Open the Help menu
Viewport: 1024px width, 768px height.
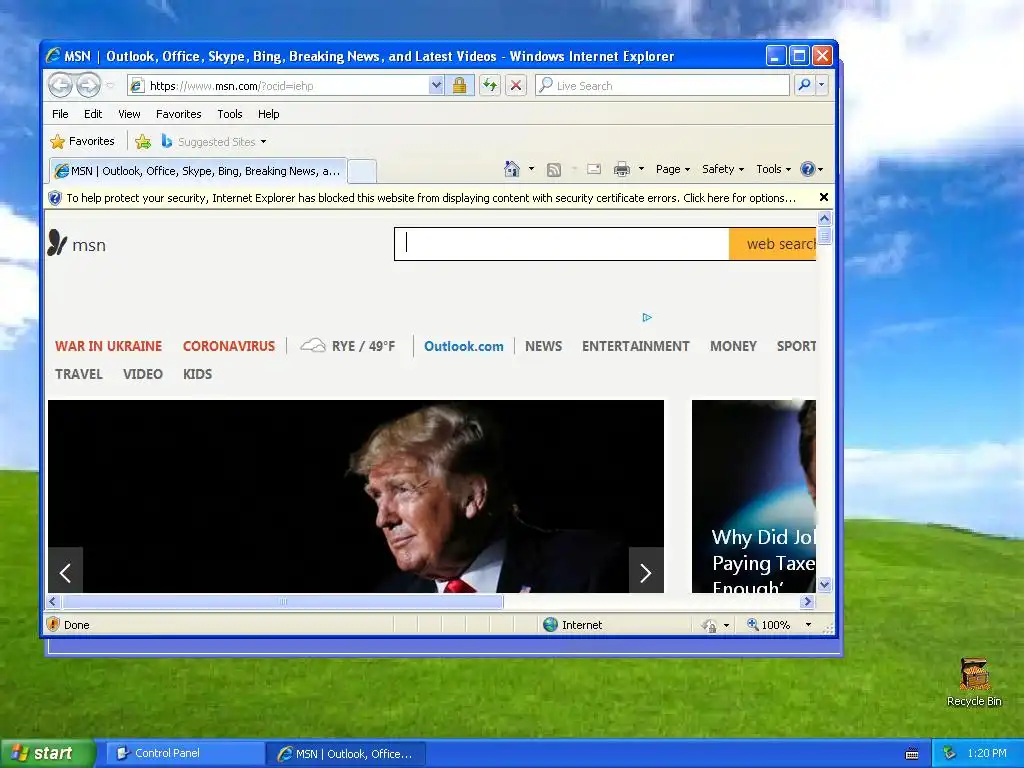tap(268, 114)
